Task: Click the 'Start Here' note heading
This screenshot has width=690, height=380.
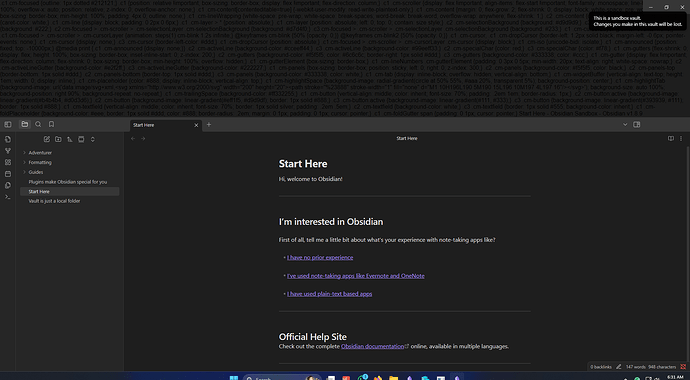Action: (x=303, y=164)
